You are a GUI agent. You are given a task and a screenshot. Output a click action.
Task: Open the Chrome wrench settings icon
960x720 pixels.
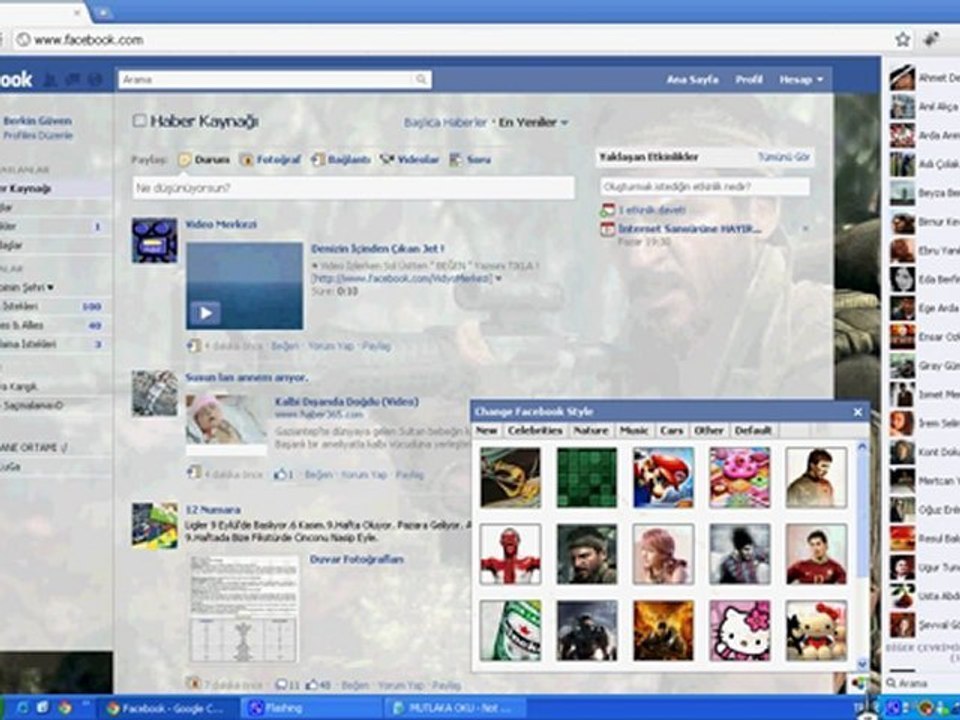point(931,39)
